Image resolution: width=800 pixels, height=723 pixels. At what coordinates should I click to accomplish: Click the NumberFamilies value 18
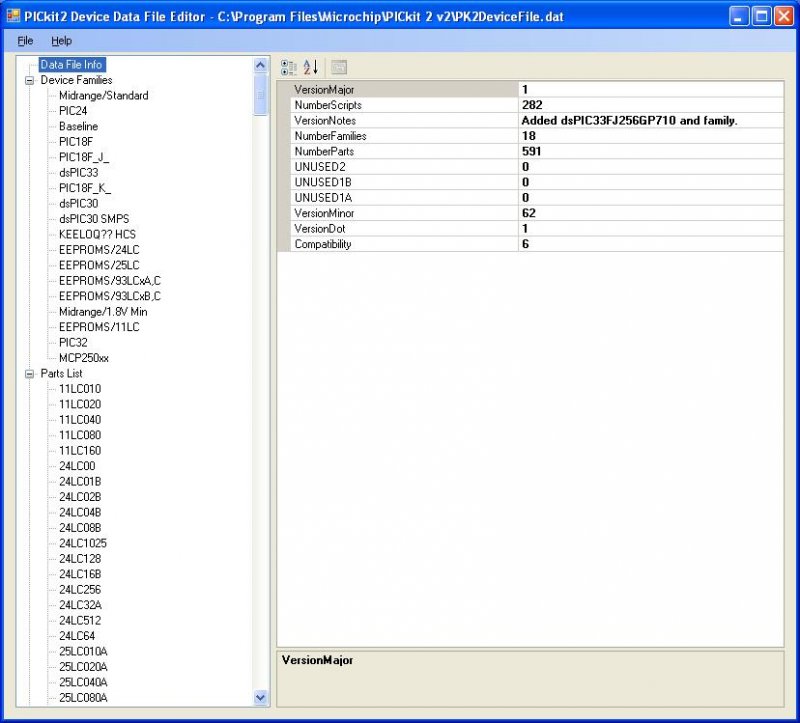(651, 136)
